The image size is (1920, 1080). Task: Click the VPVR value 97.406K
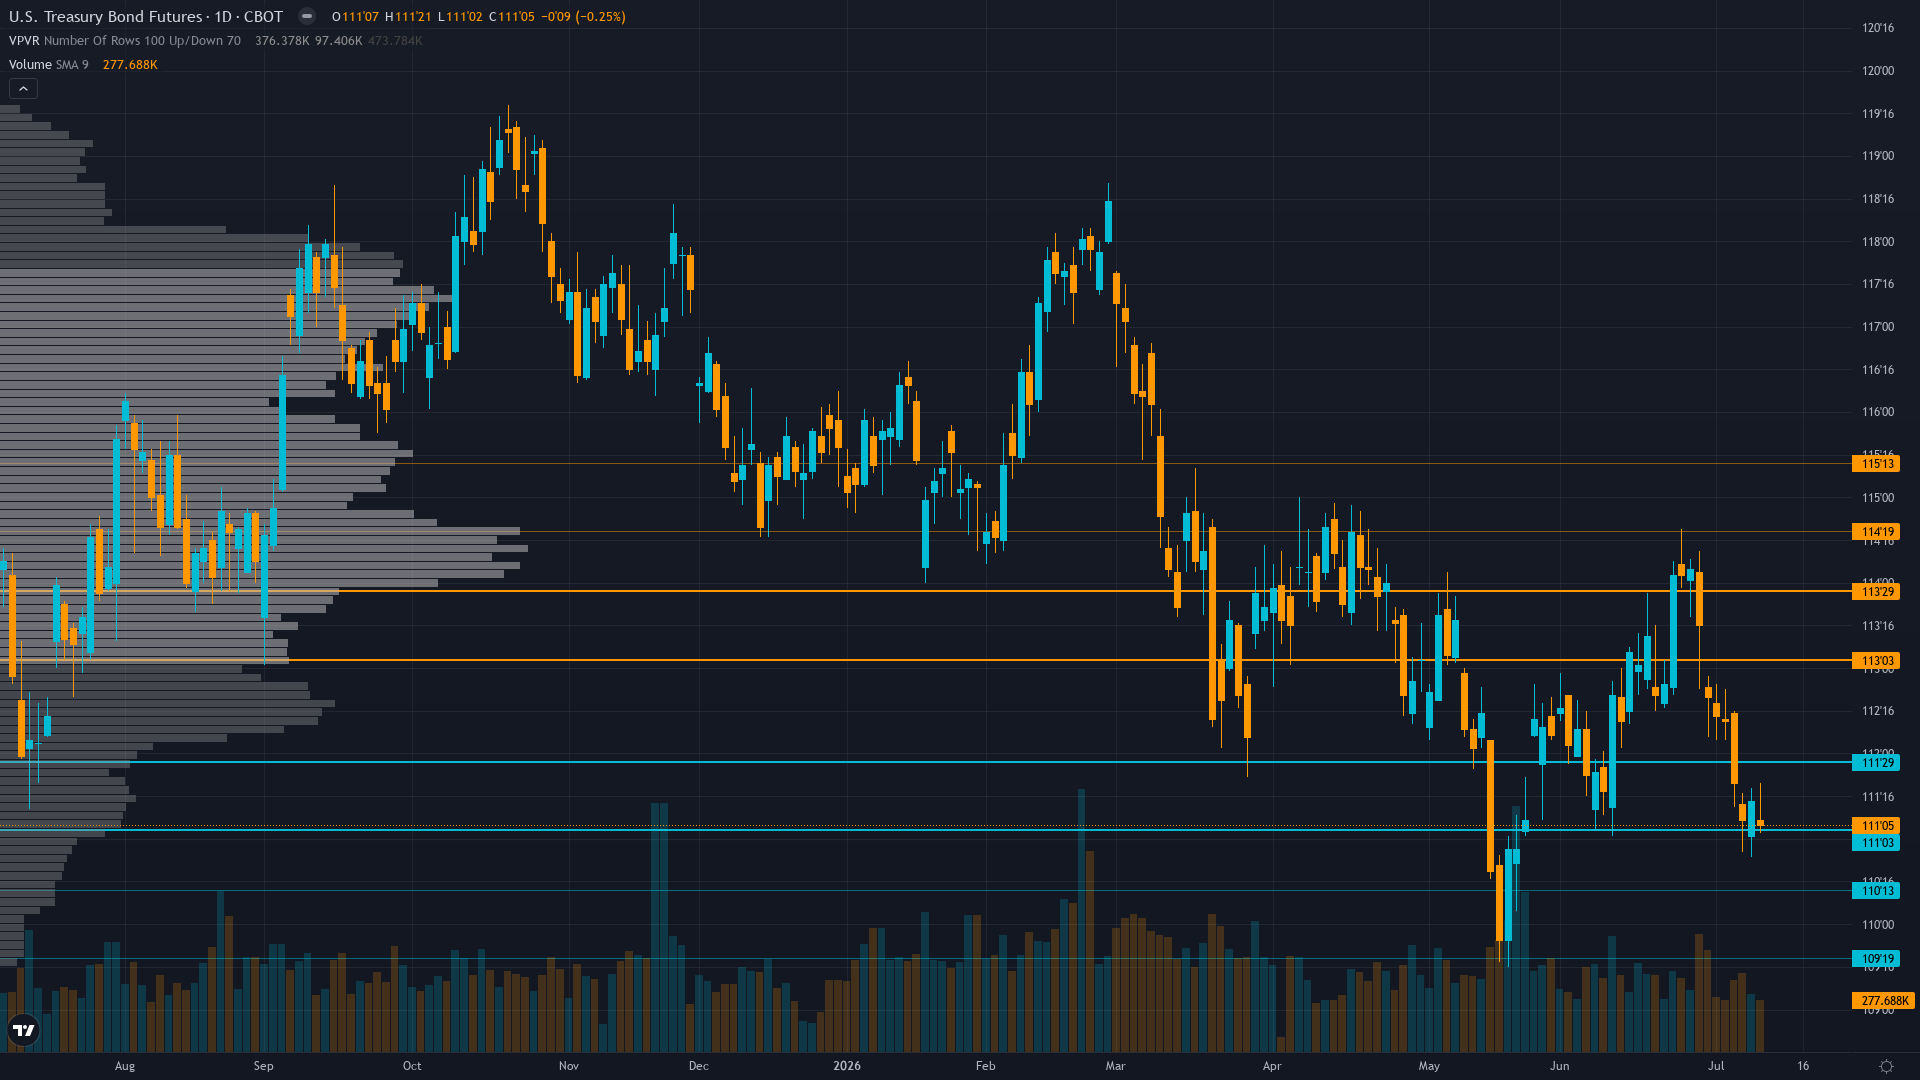point(339,41)
